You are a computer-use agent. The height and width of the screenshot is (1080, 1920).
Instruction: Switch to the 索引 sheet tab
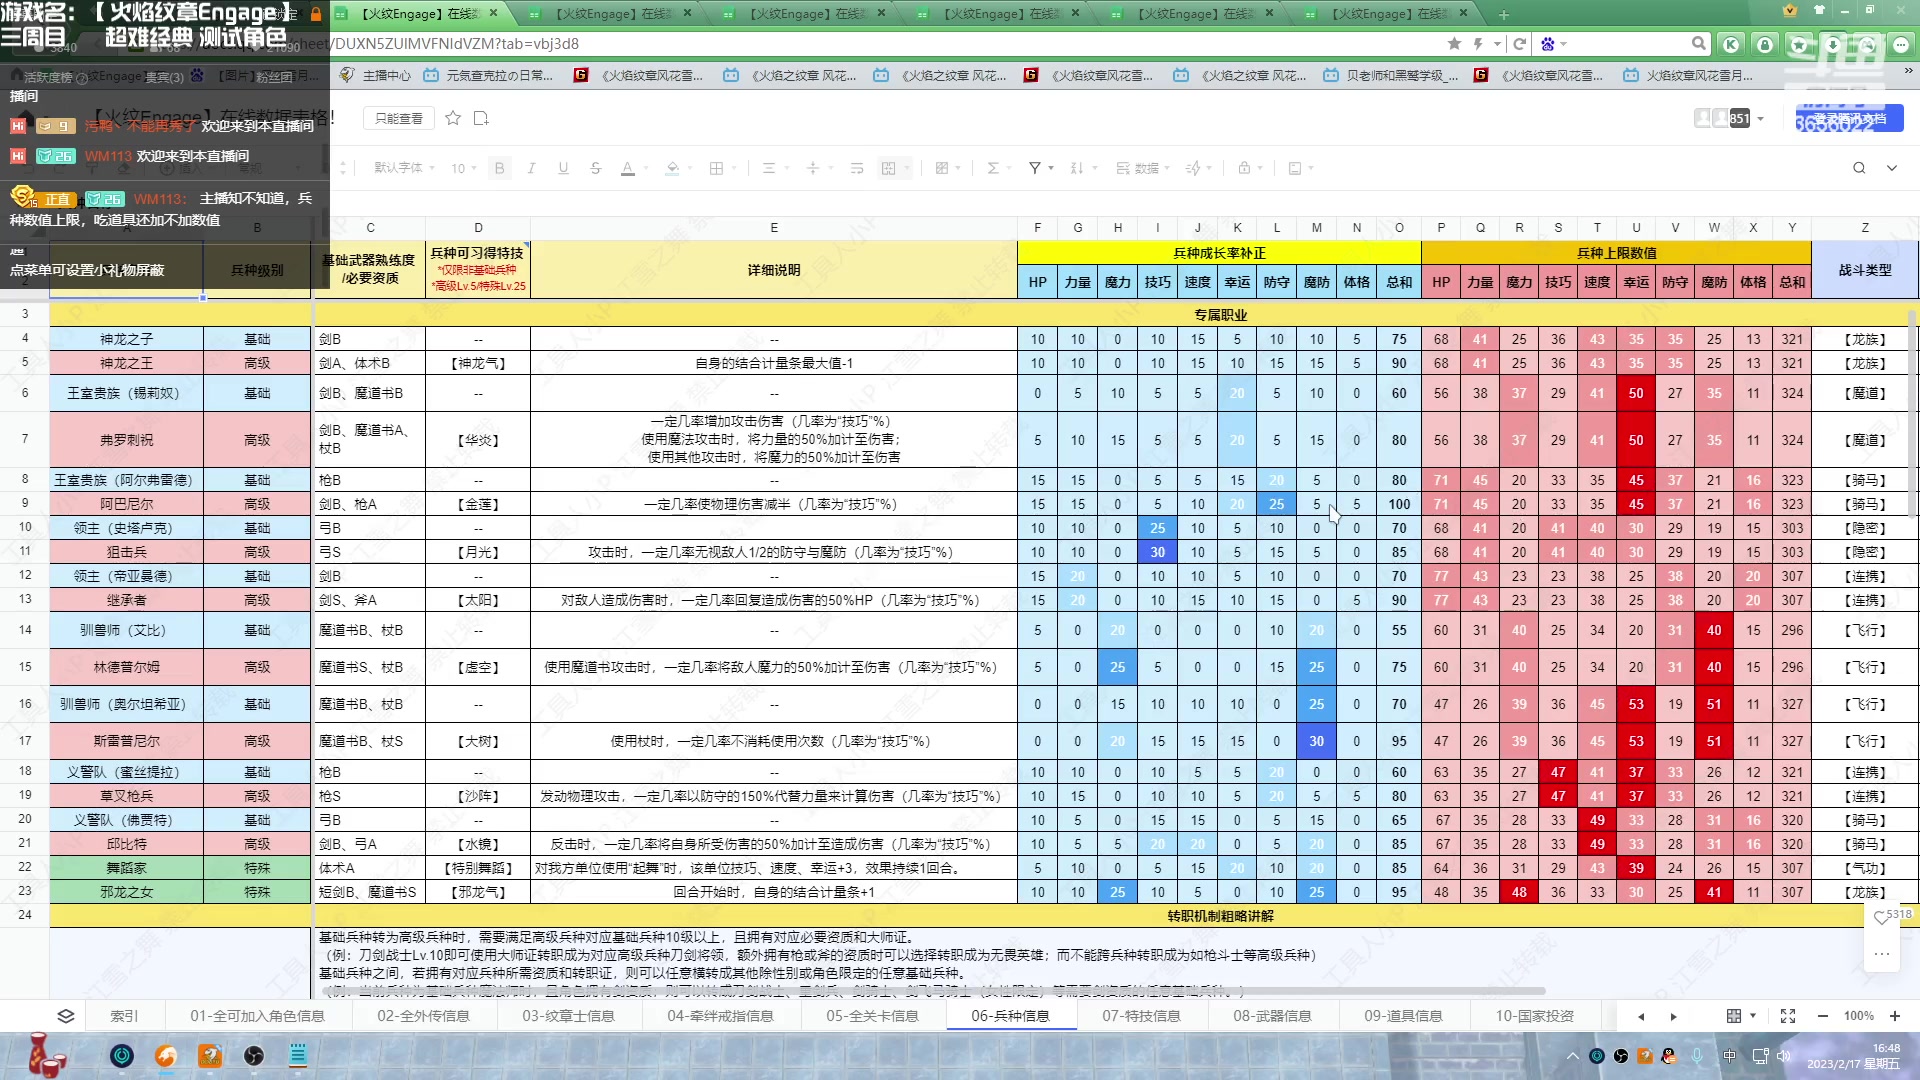click(x=124, y=1016)
